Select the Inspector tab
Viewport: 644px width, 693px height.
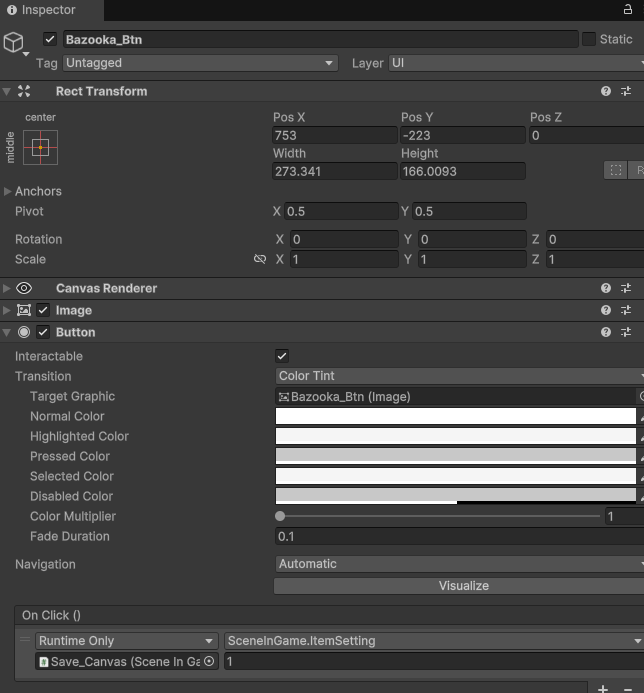[x=40, y=10]
